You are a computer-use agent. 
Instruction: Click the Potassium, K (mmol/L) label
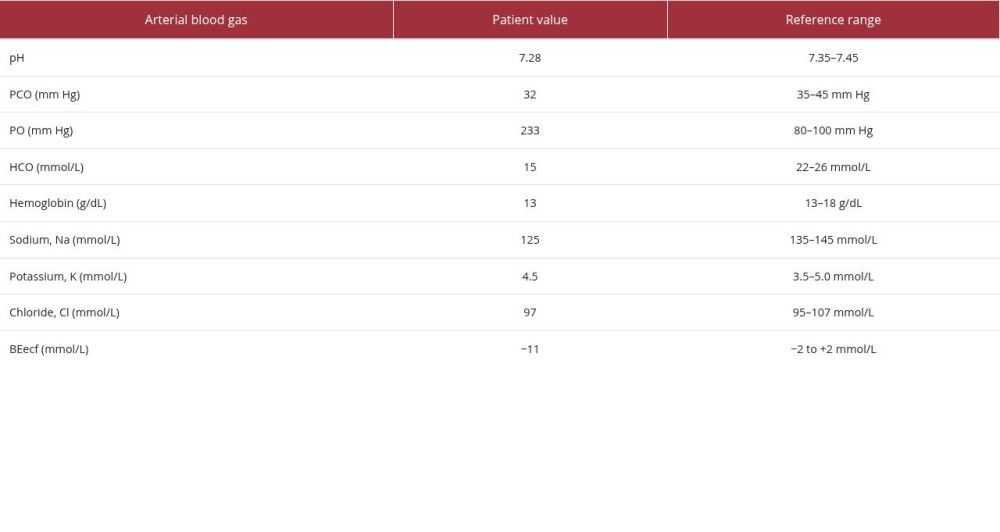click(68, 276)
